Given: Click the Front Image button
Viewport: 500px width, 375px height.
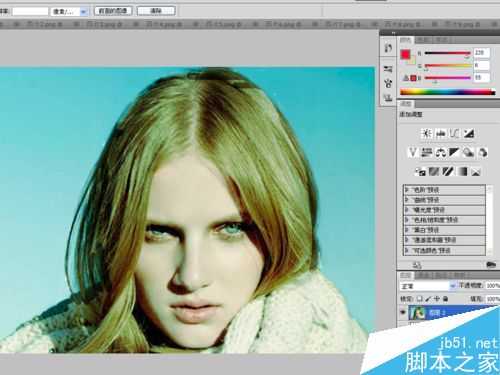Looking at the screenshot, I should [113, 11].
